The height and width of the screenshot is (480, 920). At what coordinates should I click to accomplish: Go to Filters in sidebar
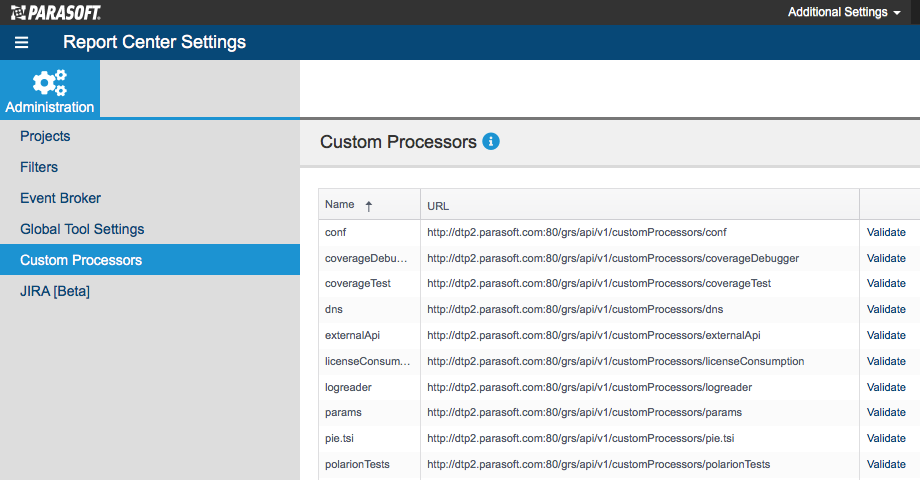coord(39,167)
